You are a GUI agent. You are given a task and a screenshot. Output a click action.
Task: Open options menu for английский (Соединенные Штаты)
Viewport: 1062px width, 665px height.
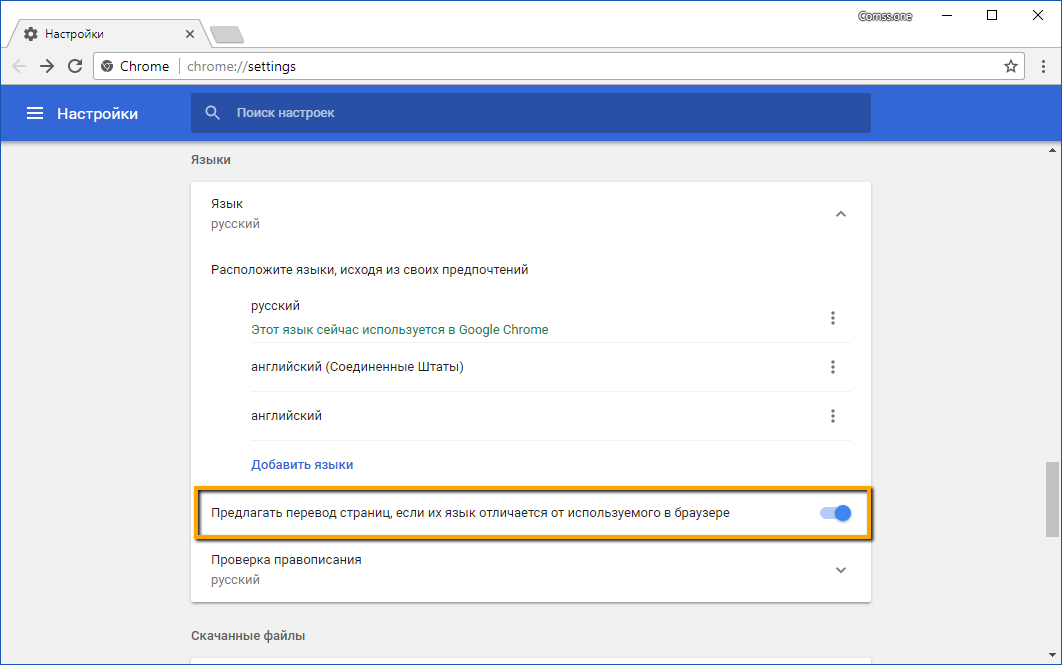(x=832, y=367)
